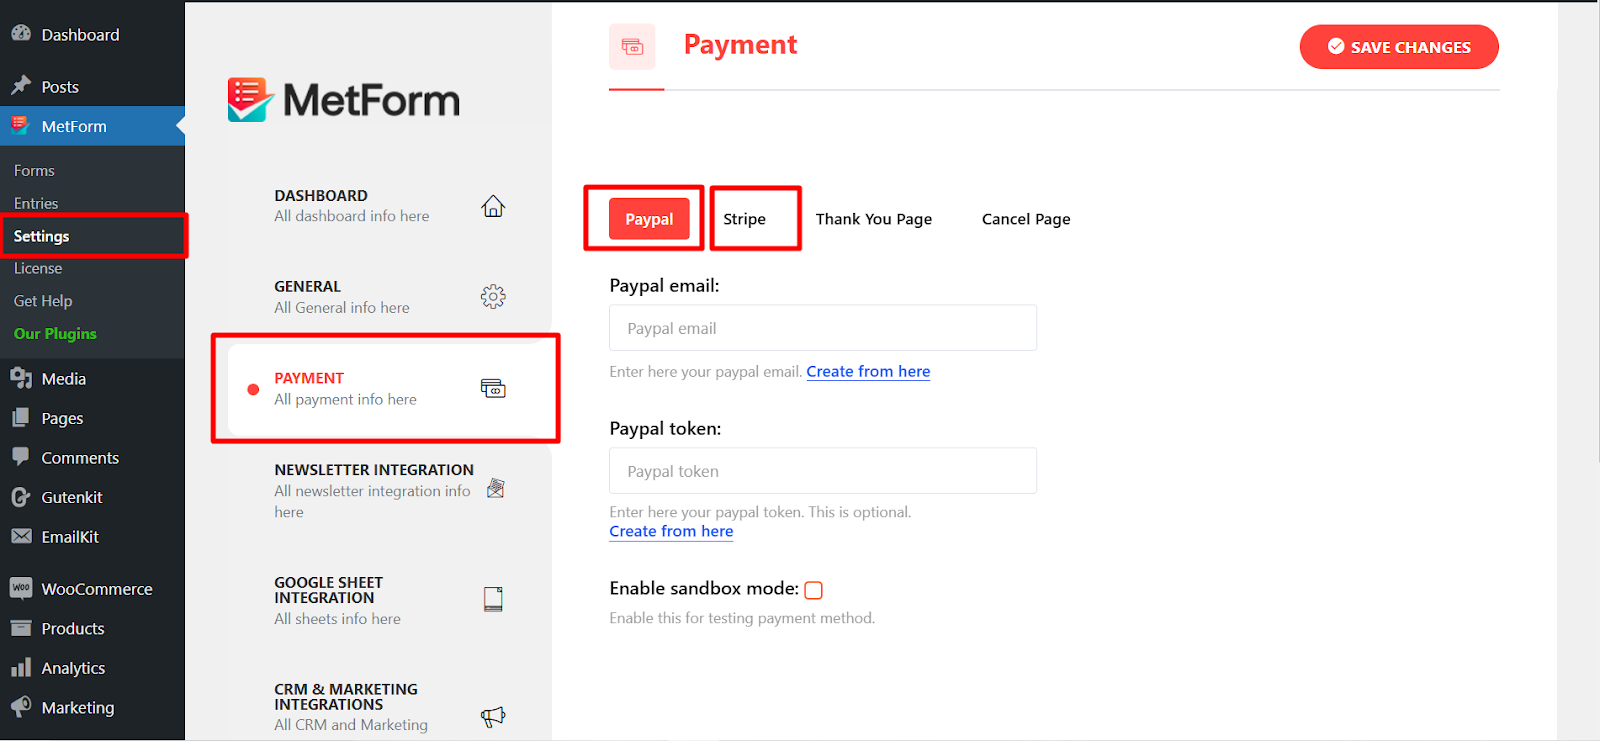Click the Gutenkit icon in sidebar
1600x741 pixels.
coord(21,497)
